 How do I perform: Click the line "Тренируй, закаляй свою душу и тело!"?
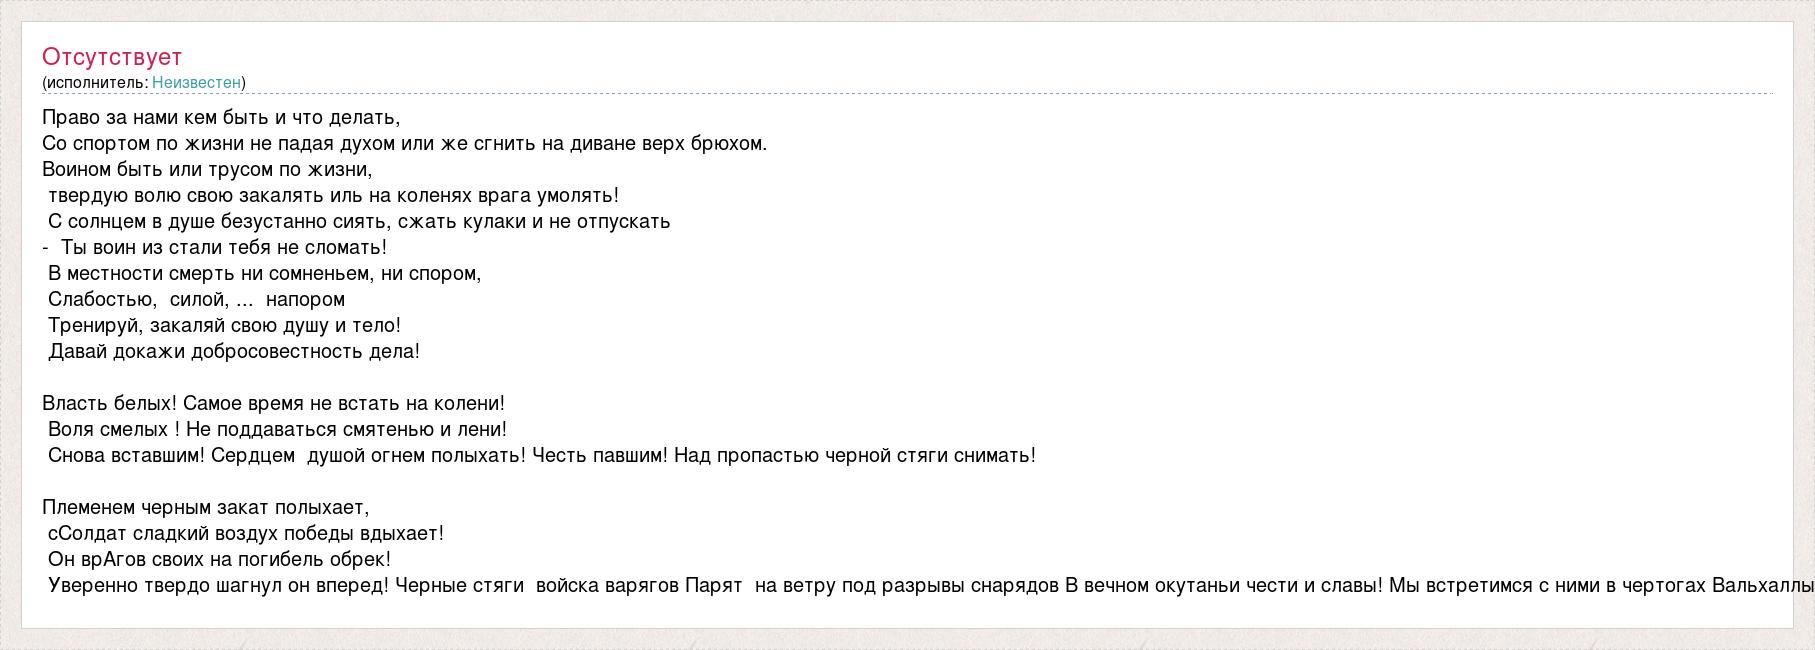pyautogui.click(x=224, y=326)
